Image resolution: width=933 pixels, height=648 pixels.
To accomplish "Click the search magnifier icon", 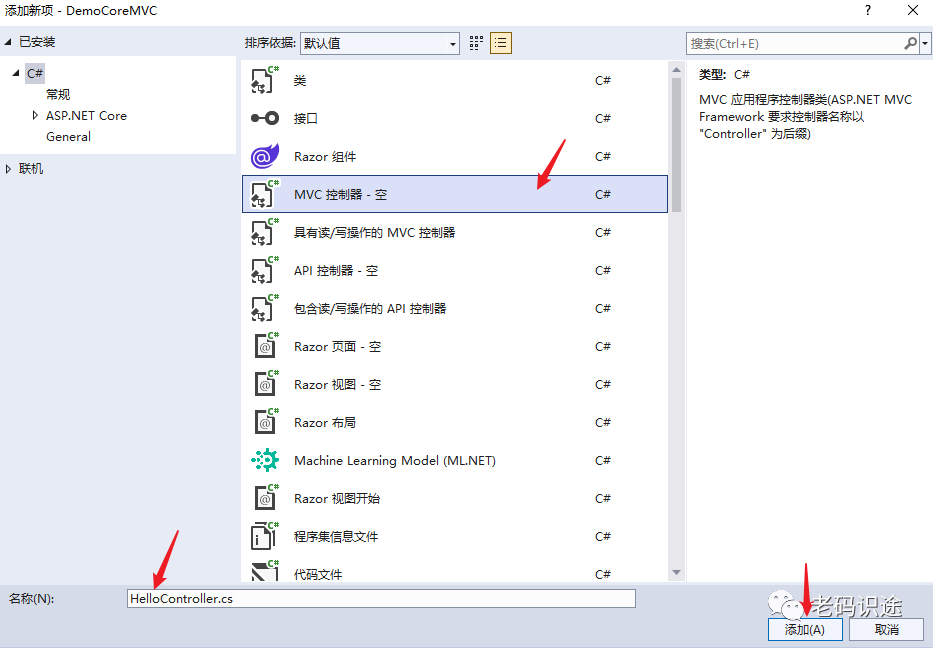I will click(x=910, y=43).
